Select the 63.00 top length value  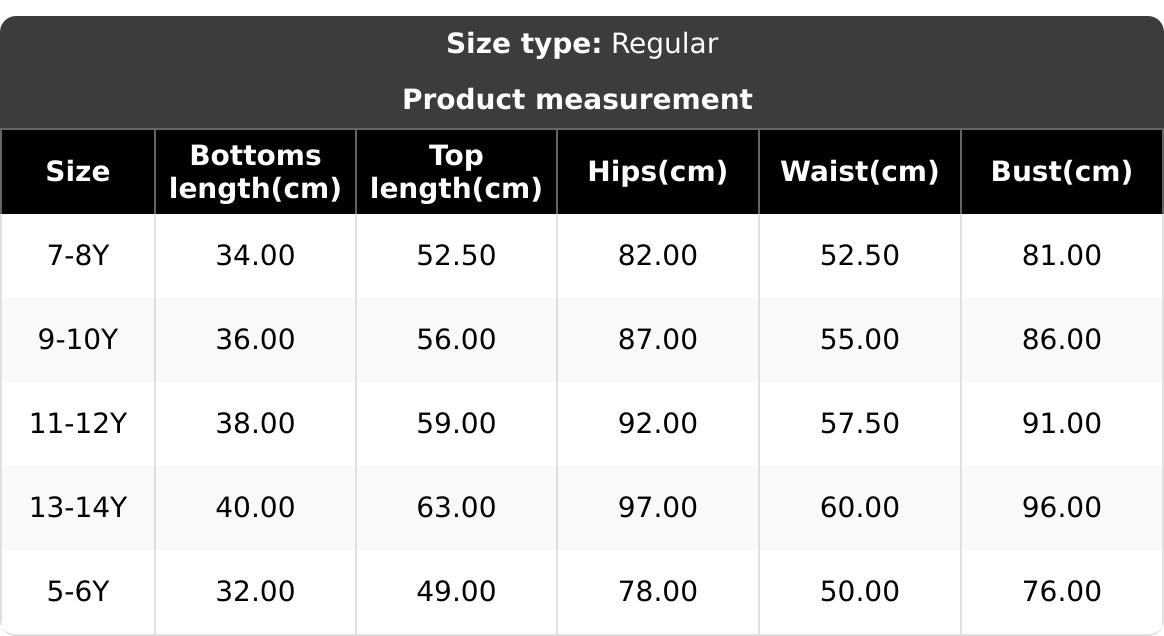pos(456,508)
